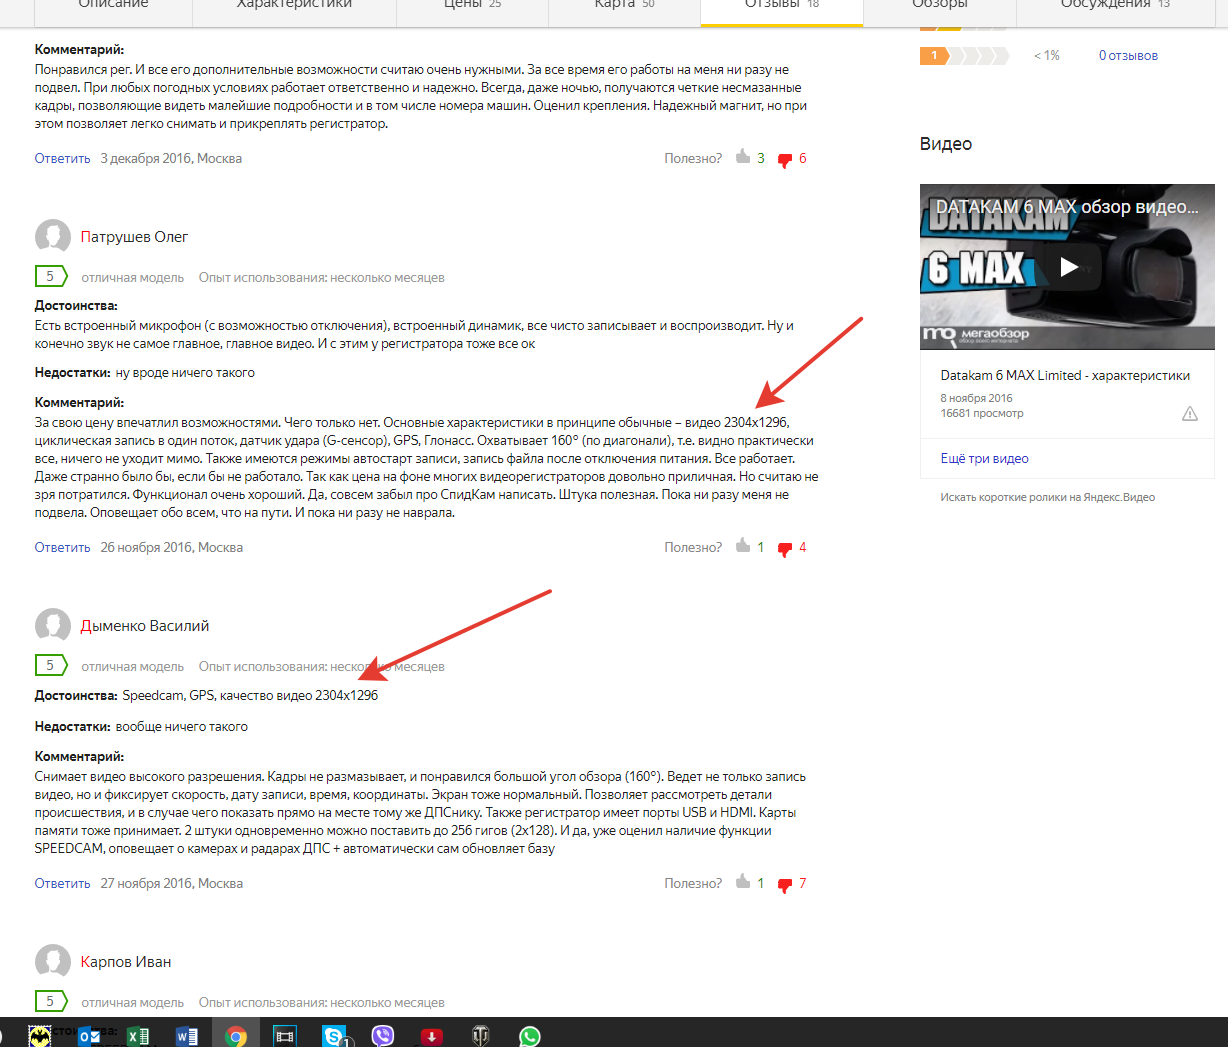Open 'Datakam 6 MAX Limited - характеристики' video title

pos(1065,376)
